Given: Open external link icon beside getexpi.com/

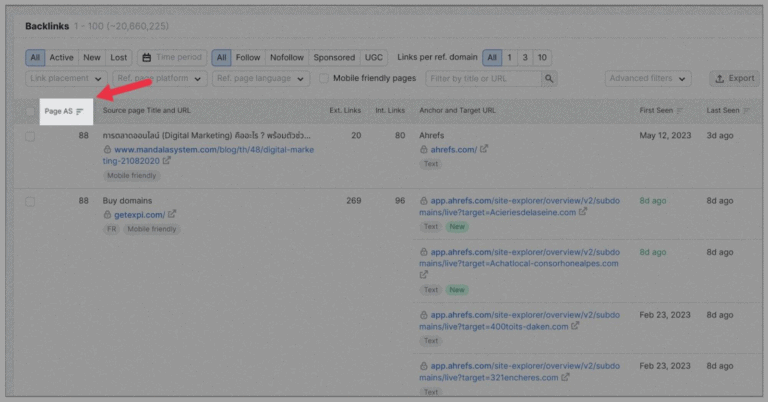Looking at the screenshot, I should coord(172,214).
